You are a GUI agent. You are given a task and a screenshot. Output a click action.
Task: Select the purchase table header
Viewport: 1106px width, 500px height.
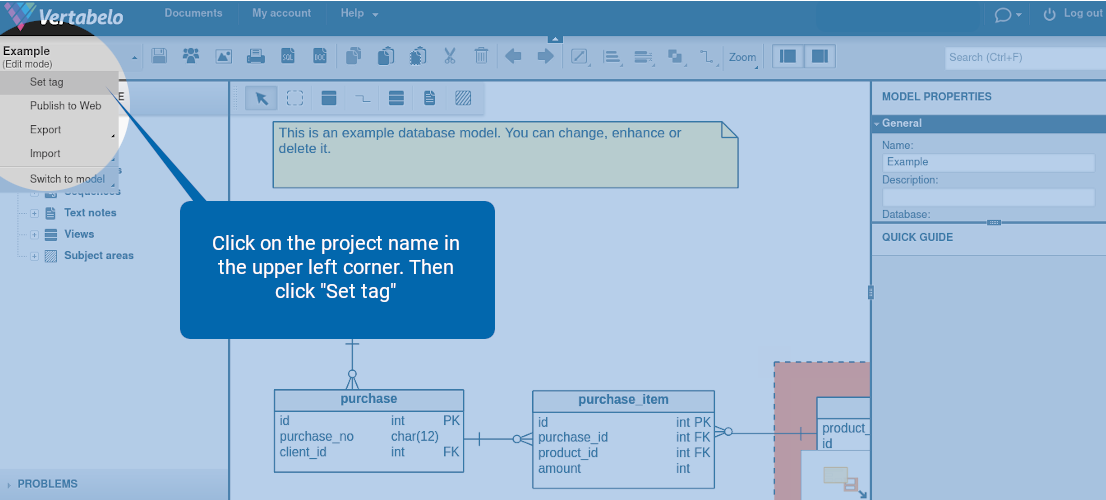click(x=369, y=399)
